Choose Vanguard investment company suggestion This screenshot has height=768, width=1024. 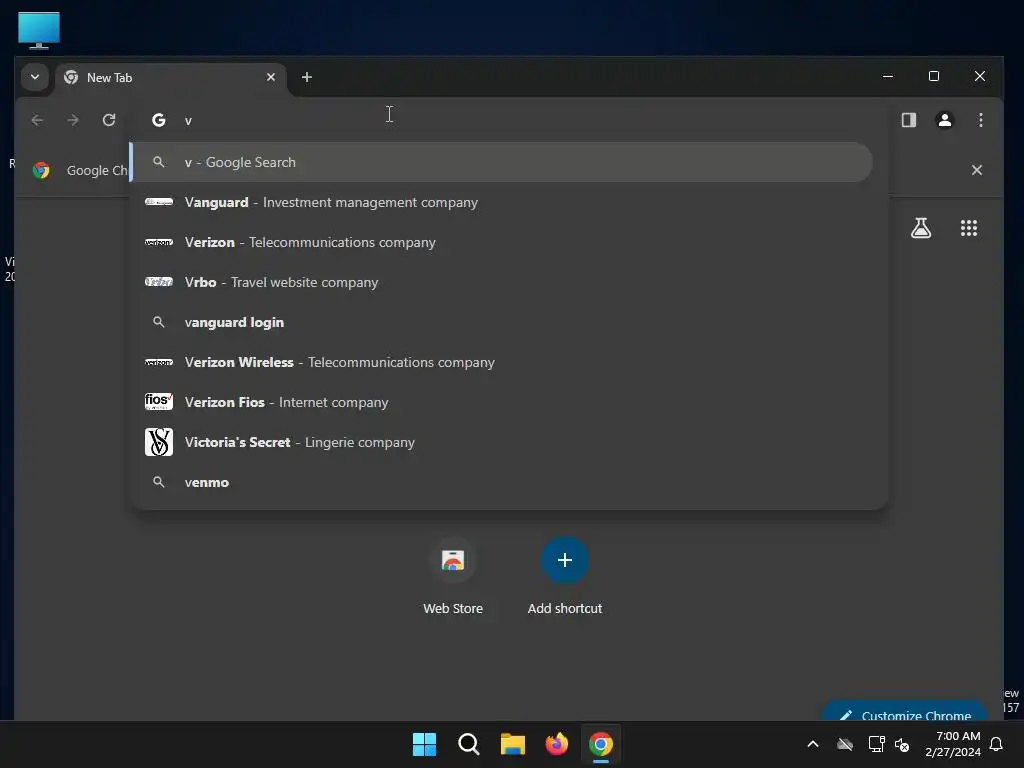coord(502,202)
